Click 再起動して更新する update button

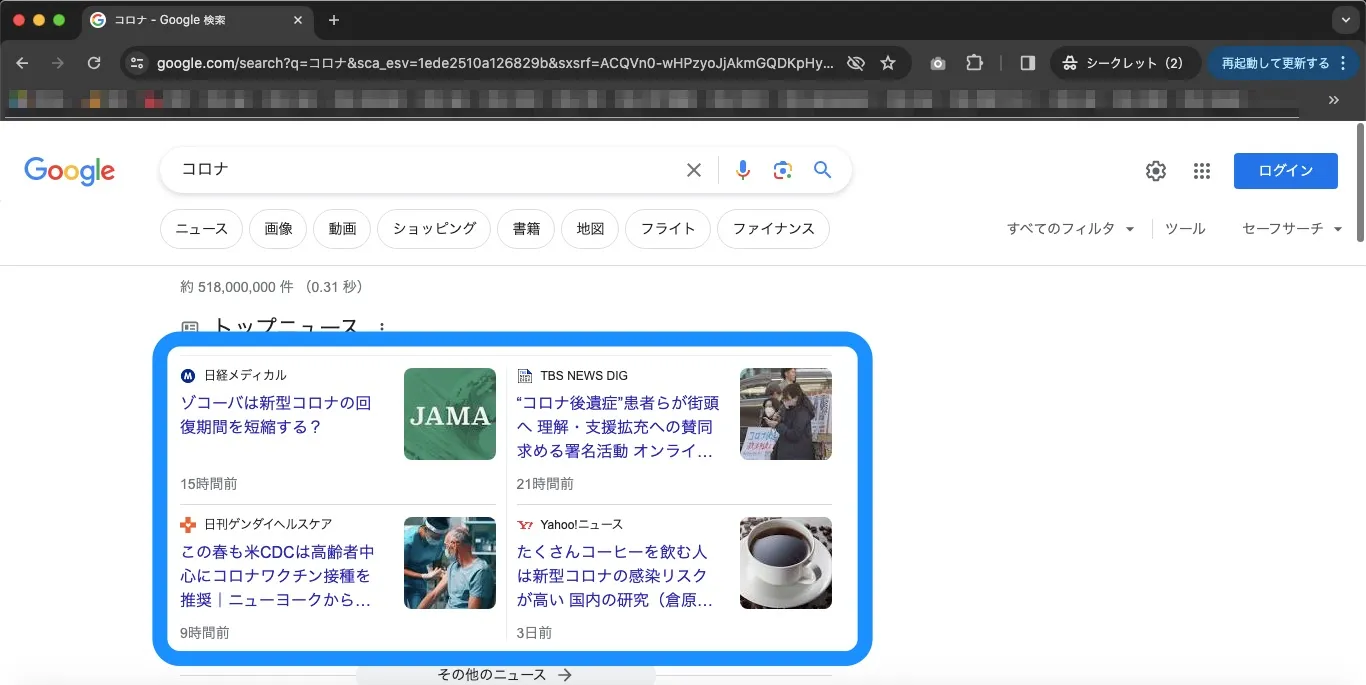[x=1274, y=63]
